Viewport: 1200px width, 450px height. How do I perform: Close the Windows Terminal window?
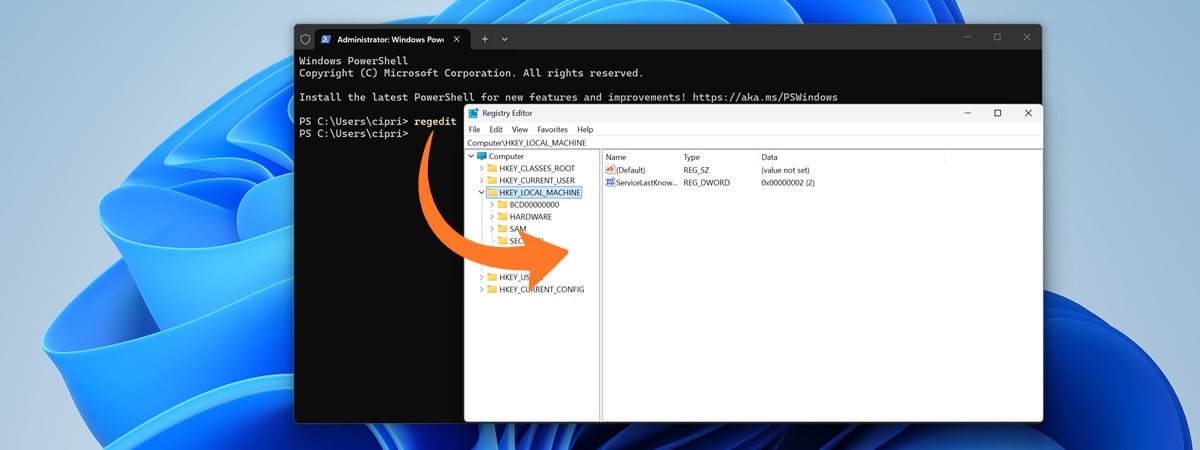1026,37
